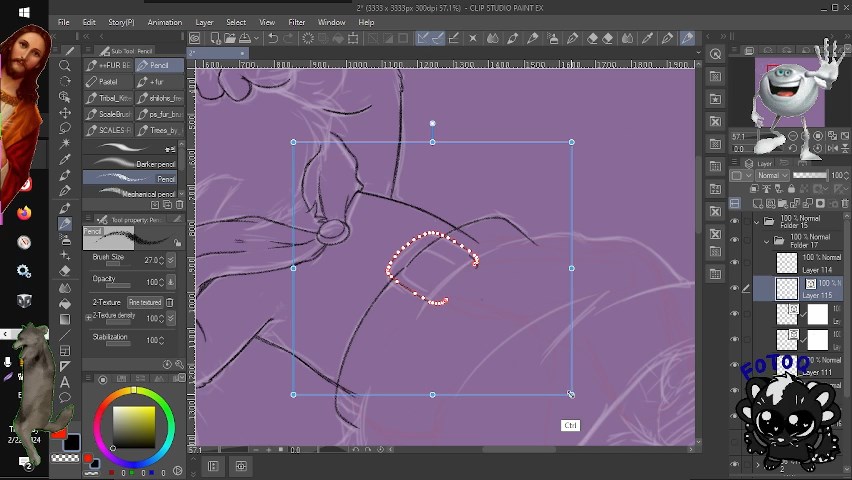852x480 pixels.
Task: Open the Filter menu
Action: point(297,22)
